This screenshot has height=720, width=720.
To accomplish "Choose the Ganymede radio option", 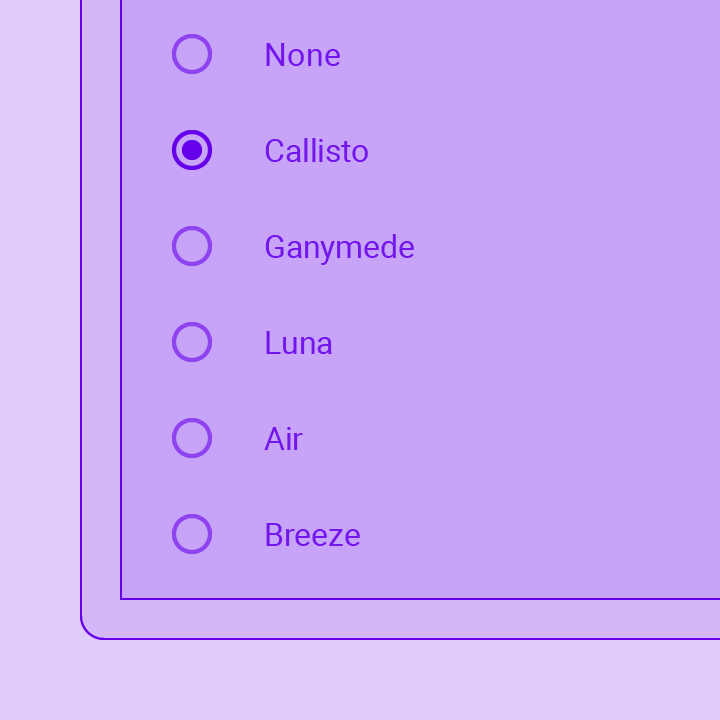I will (x=192, y=246).
